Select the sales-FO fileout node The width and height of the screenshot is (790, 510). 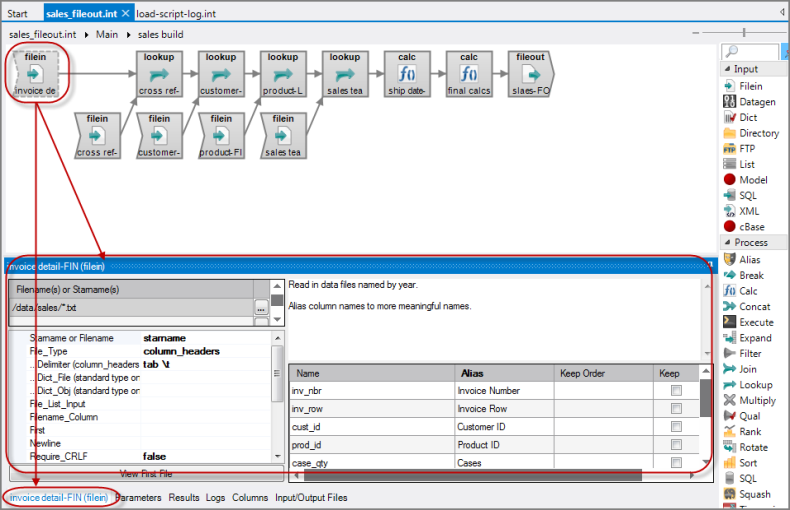[x=531, y=74]
